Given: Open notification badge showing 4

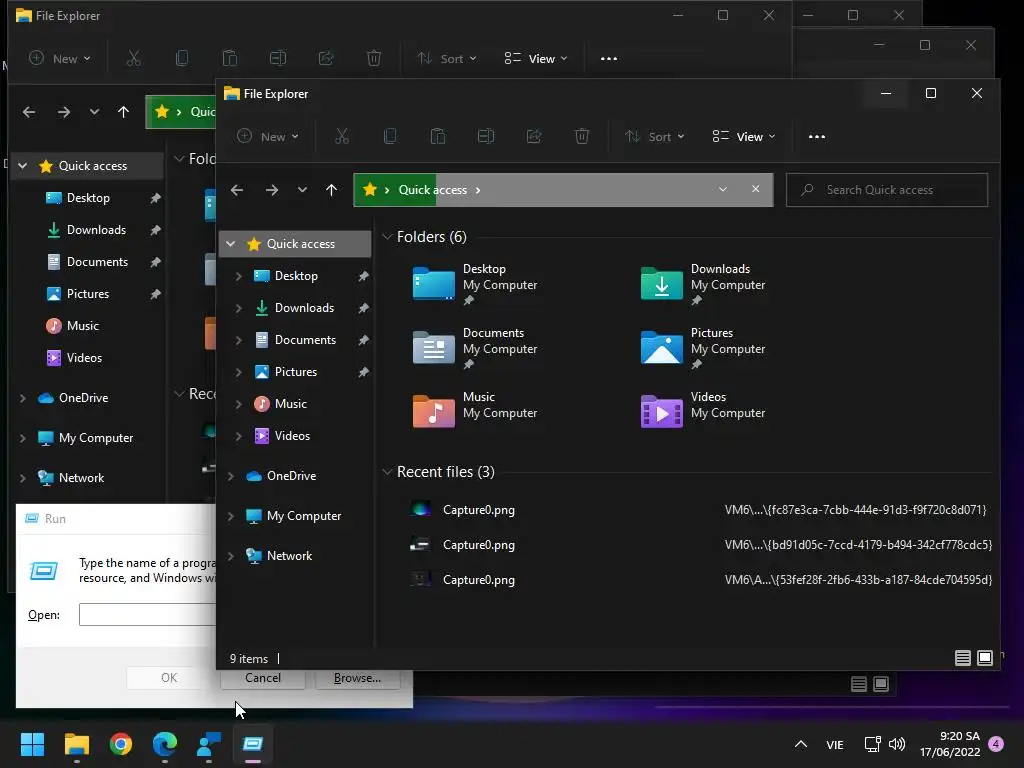Looking at the screenshot, I should point(996,744).
